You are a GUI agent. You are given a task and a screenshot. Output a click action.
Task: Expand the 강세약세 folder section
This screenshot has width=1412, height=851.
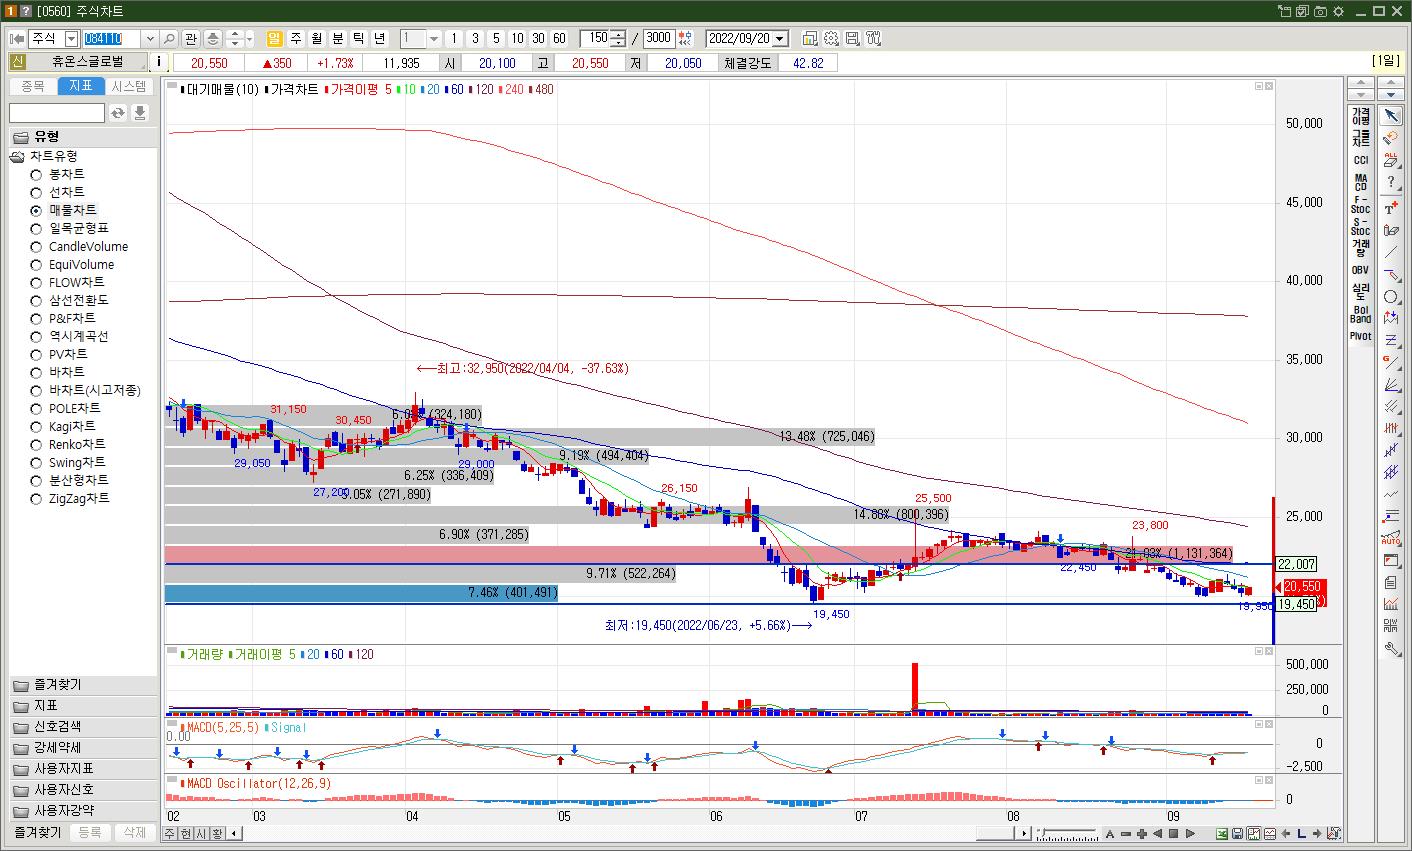coord(83,748)
